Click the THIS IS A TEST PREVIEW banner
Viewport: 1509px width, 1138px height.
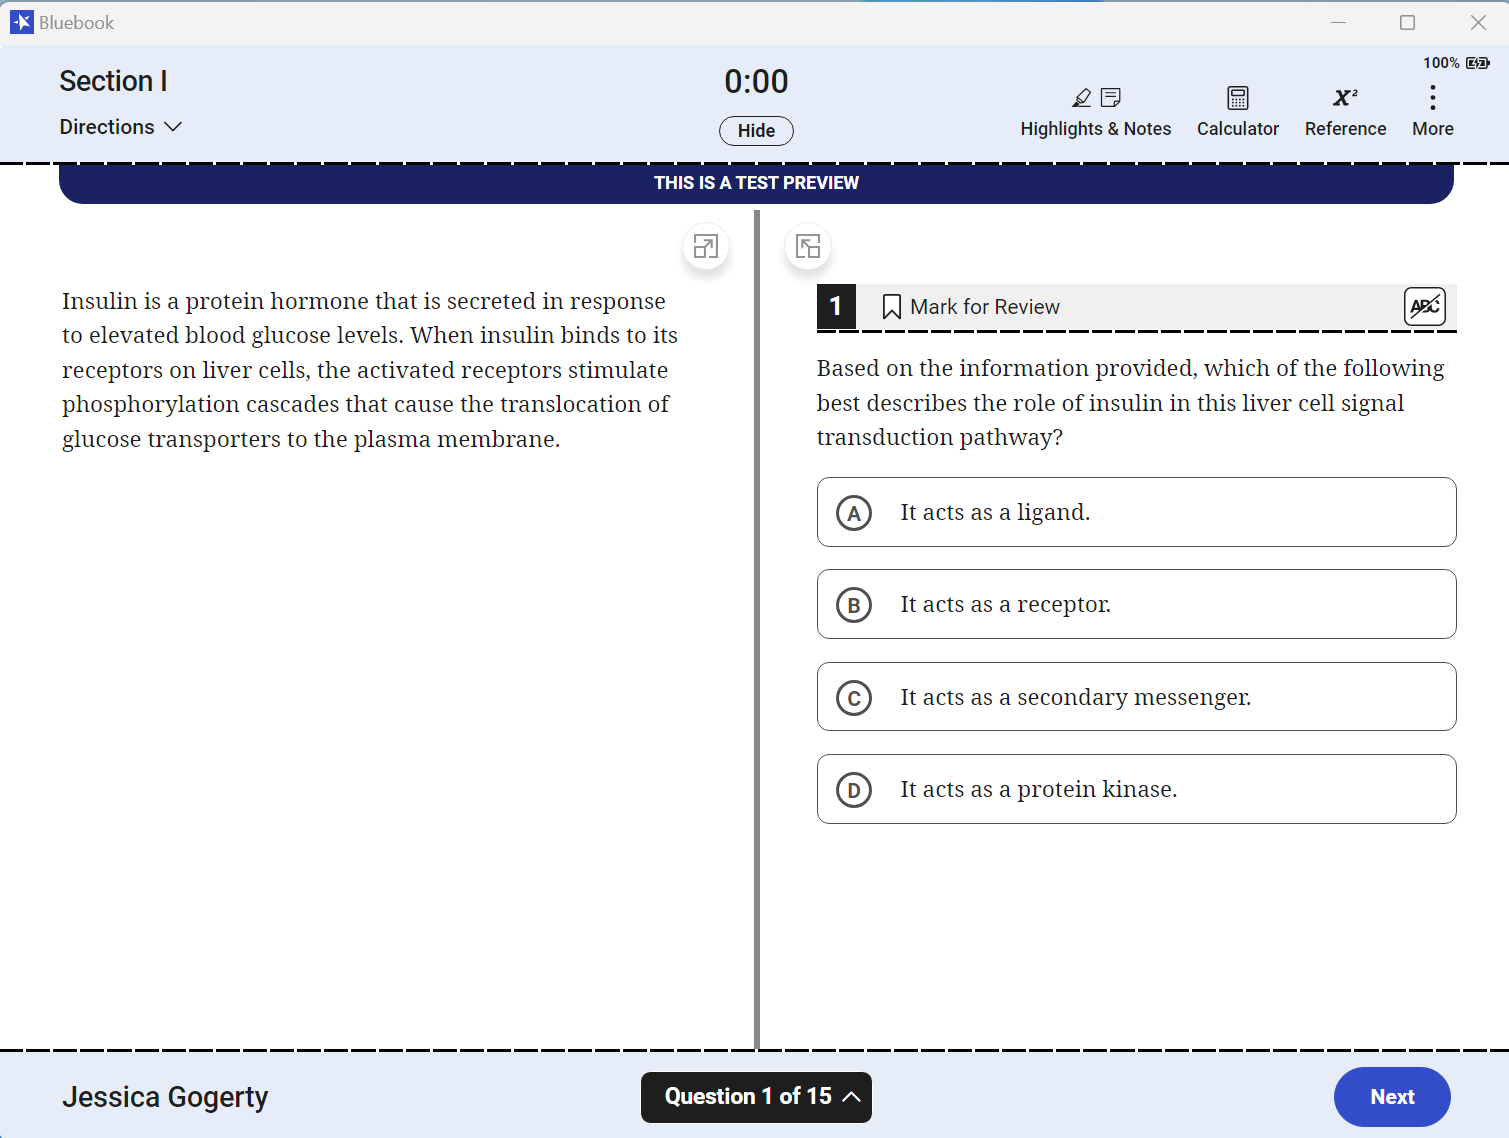[x=756, y=183]
